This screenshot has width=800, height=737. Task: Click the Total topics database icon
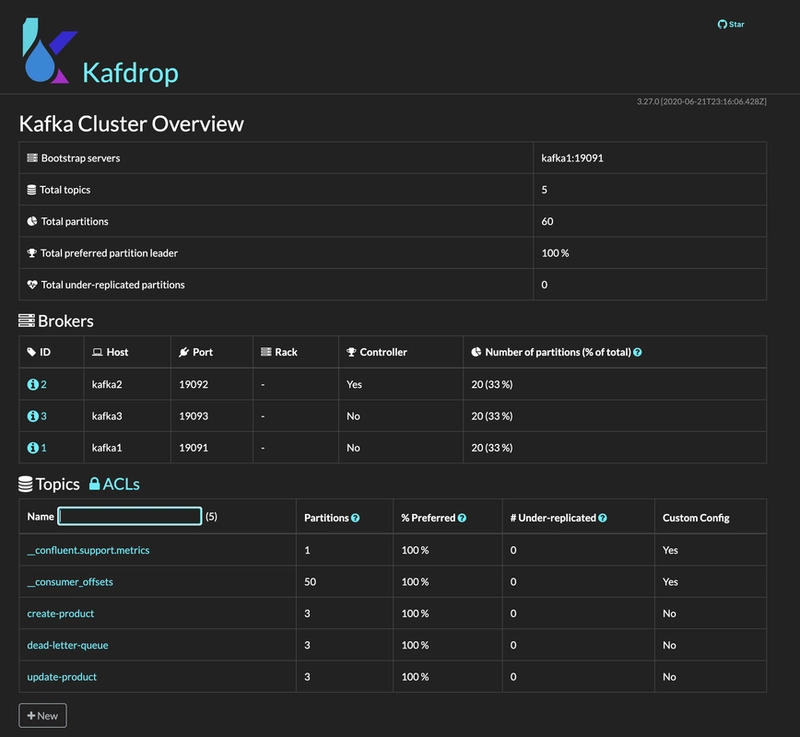[x=32, y=190]
